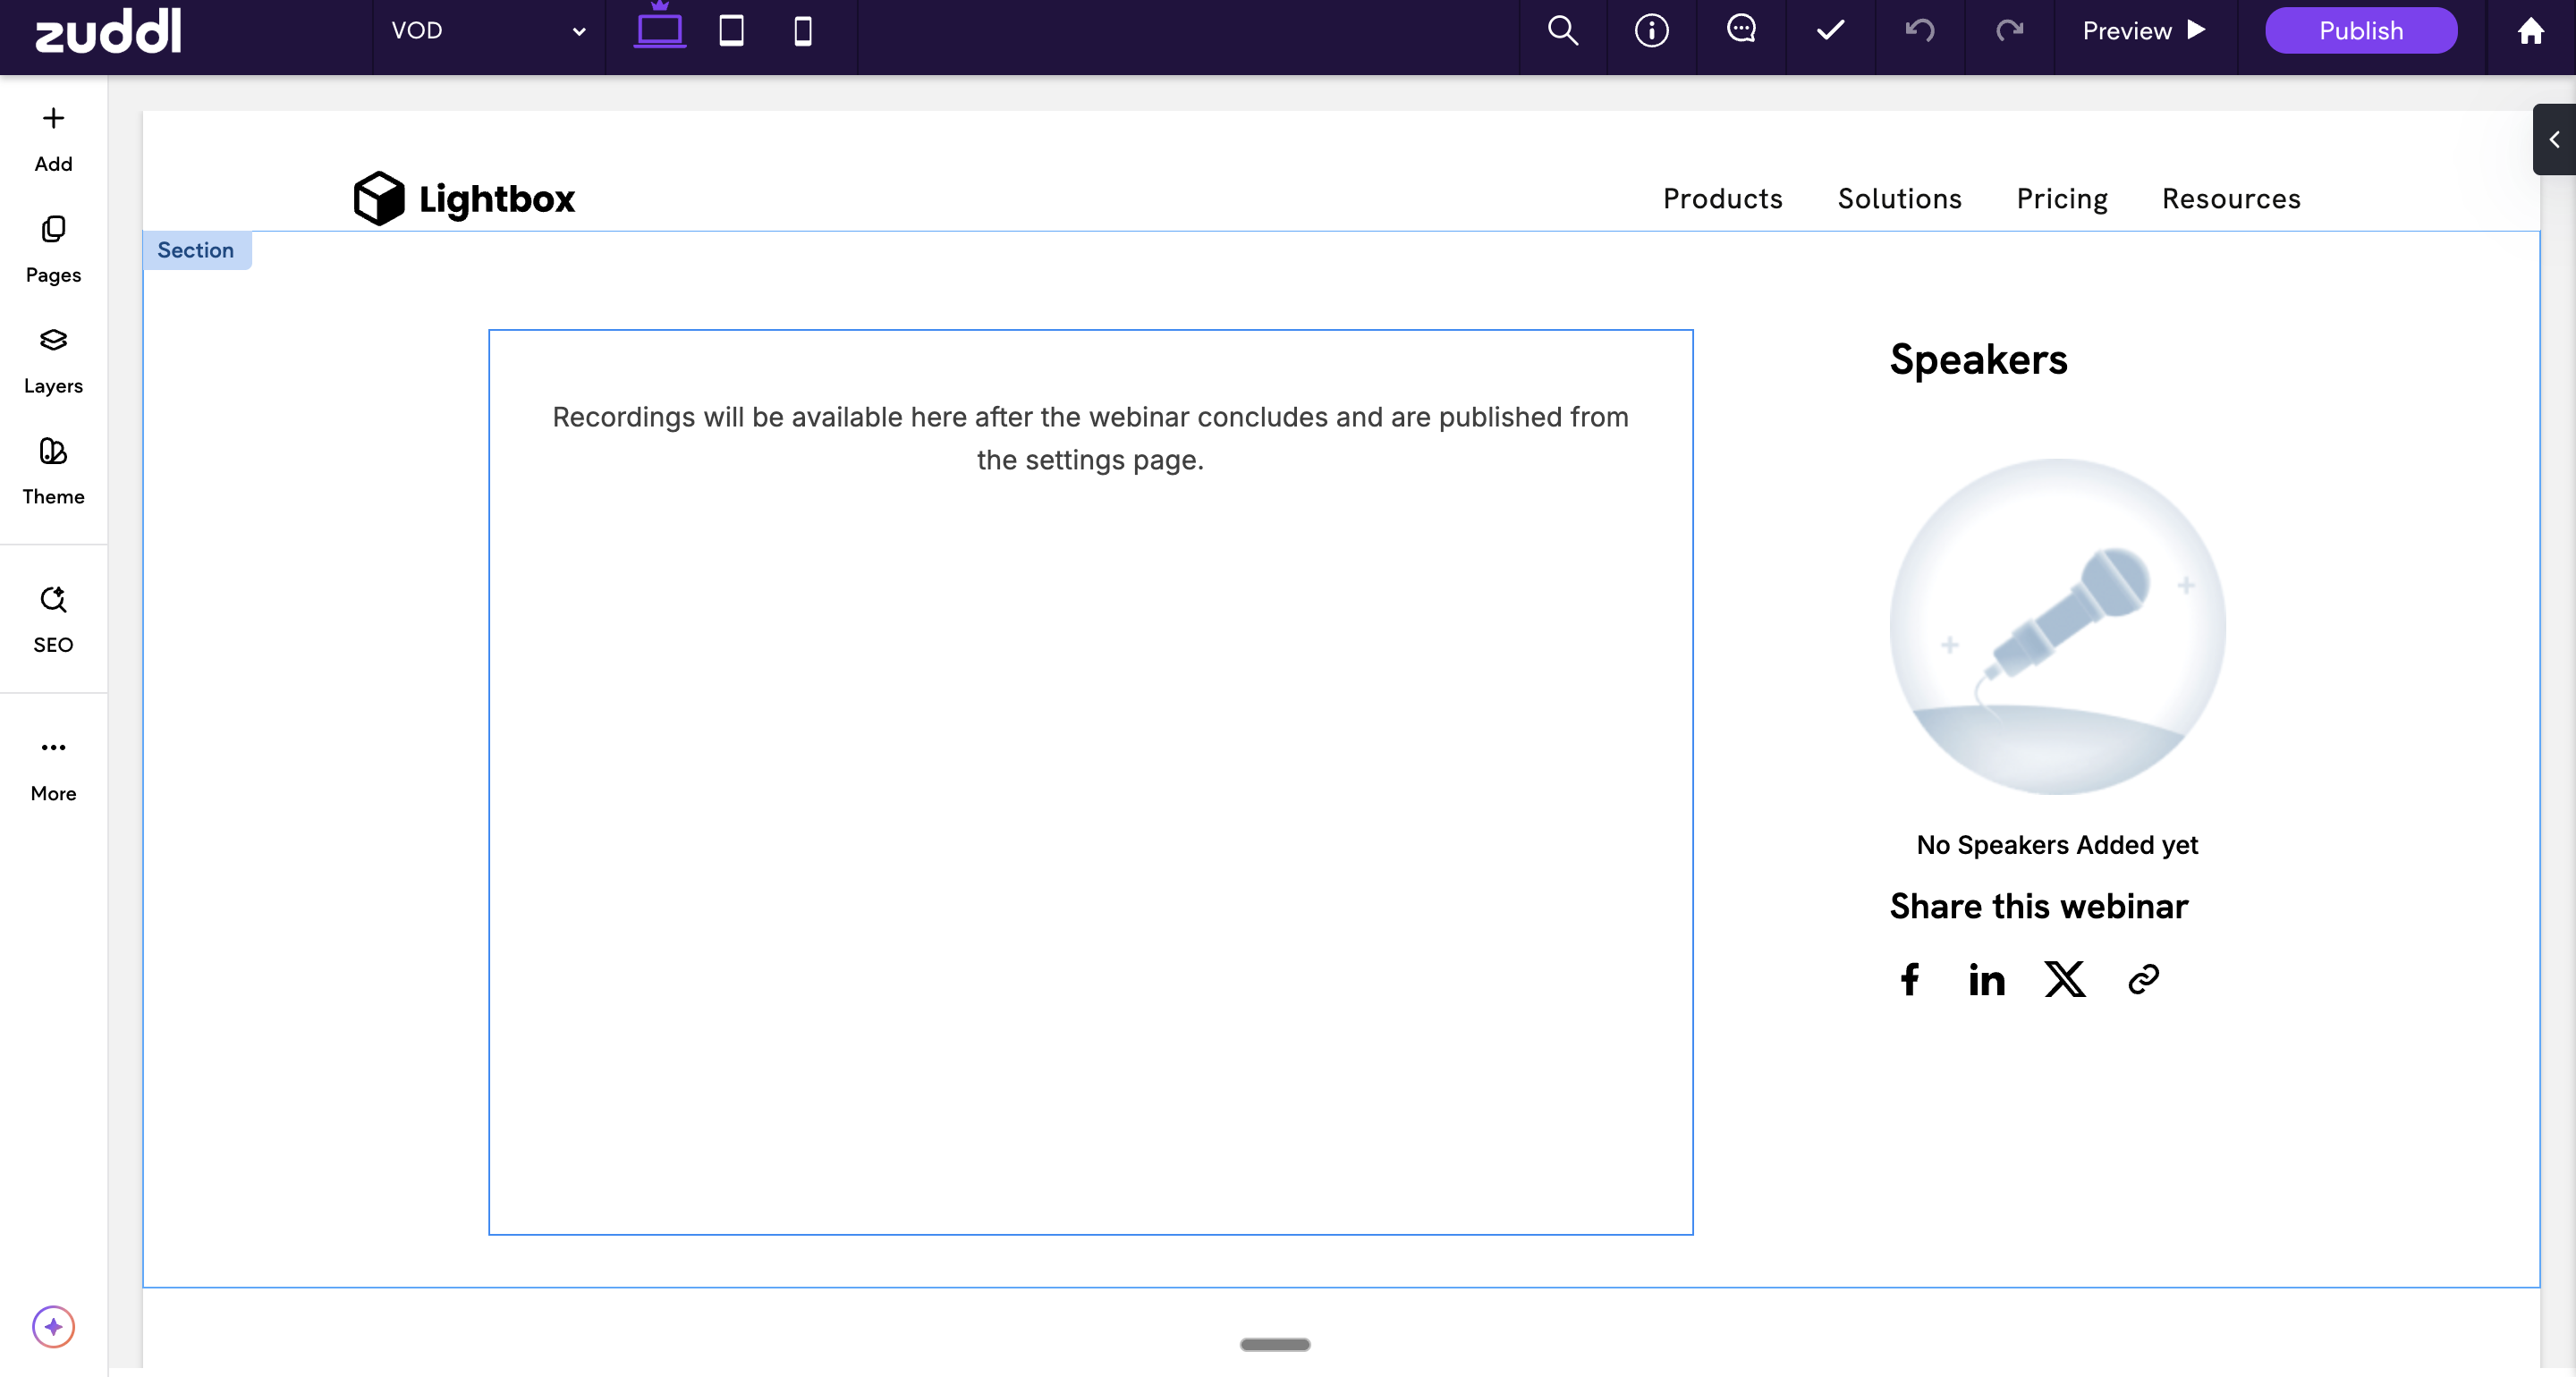Image resolution: width=2576 pixels, height=1377 pixels.
Task: Open the Add elements panel
Action: pos(53,138)
